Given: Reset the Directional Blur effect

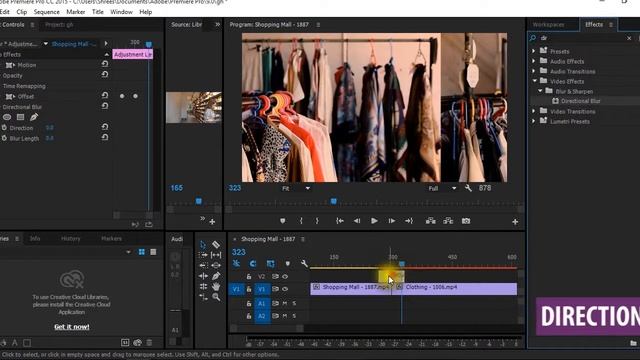Looking at the screenshot, I should pos(105,106).
